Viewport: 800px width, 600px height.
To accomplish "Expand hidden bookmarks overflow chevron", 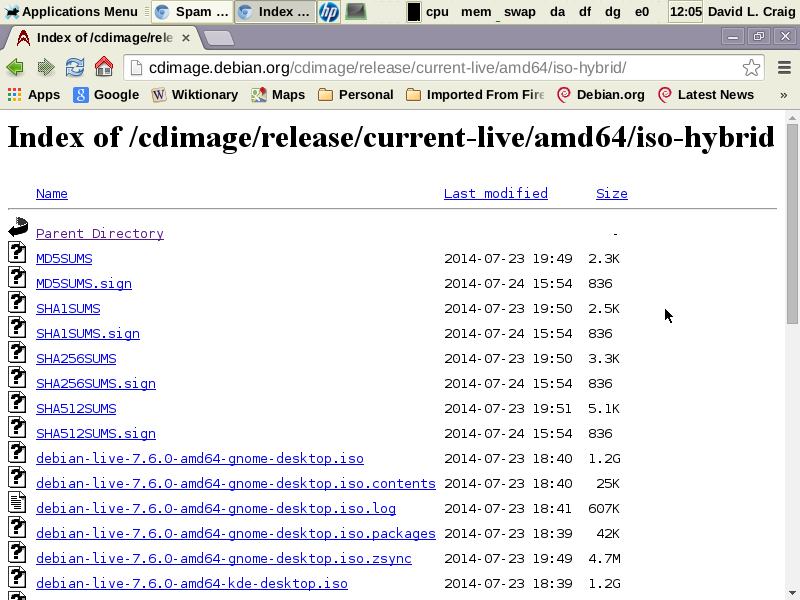I will (783, 95).
